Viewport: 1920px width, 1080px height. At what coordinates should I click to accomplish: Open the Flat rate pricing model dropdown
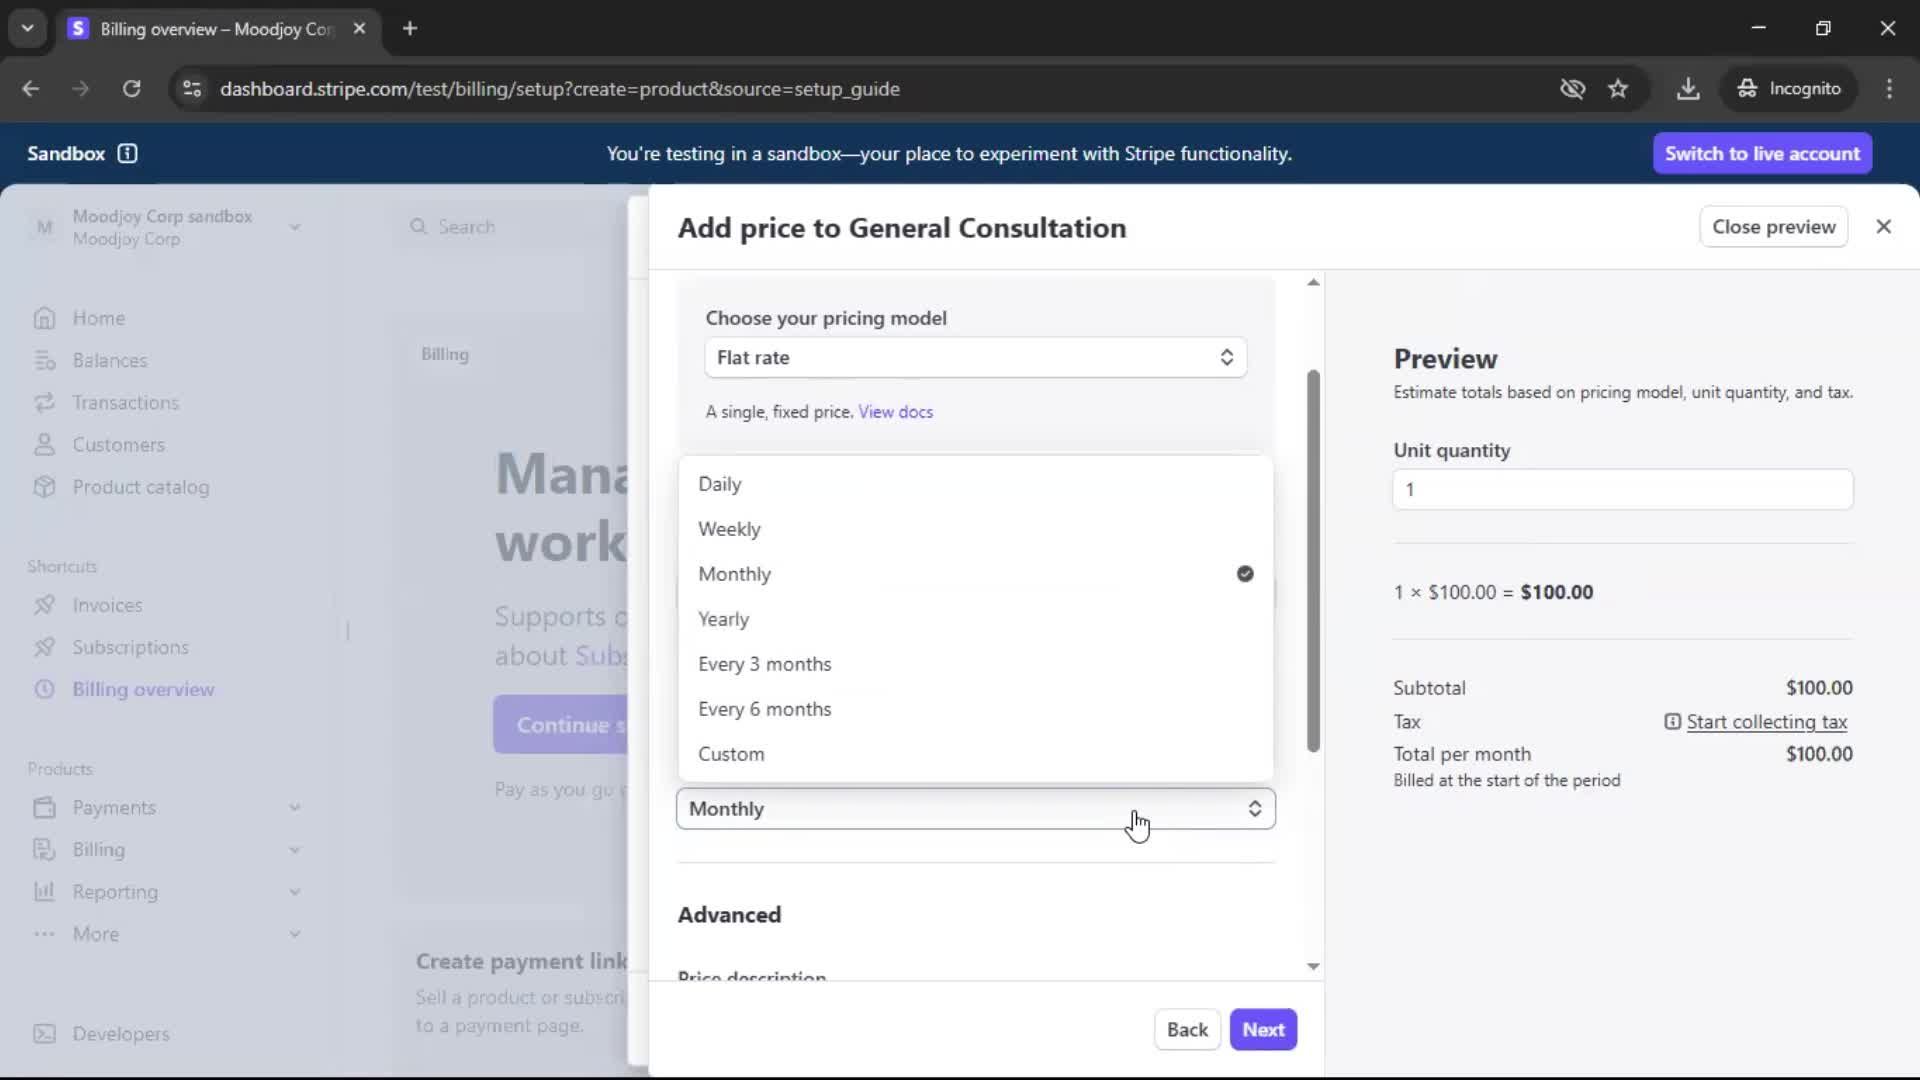[x=975, y=358]
